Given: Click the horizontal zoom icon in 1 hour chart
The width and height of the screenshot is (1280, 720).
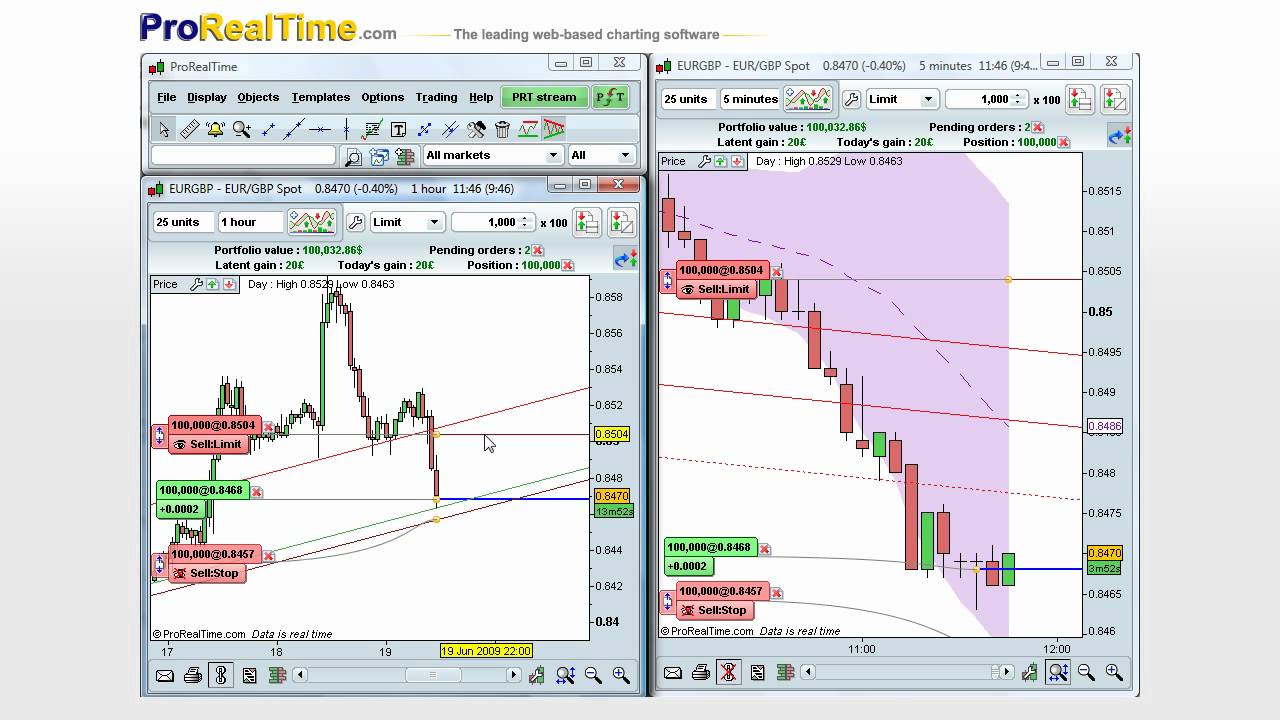Looking at the screenshot, I should [x=565, y=675].
